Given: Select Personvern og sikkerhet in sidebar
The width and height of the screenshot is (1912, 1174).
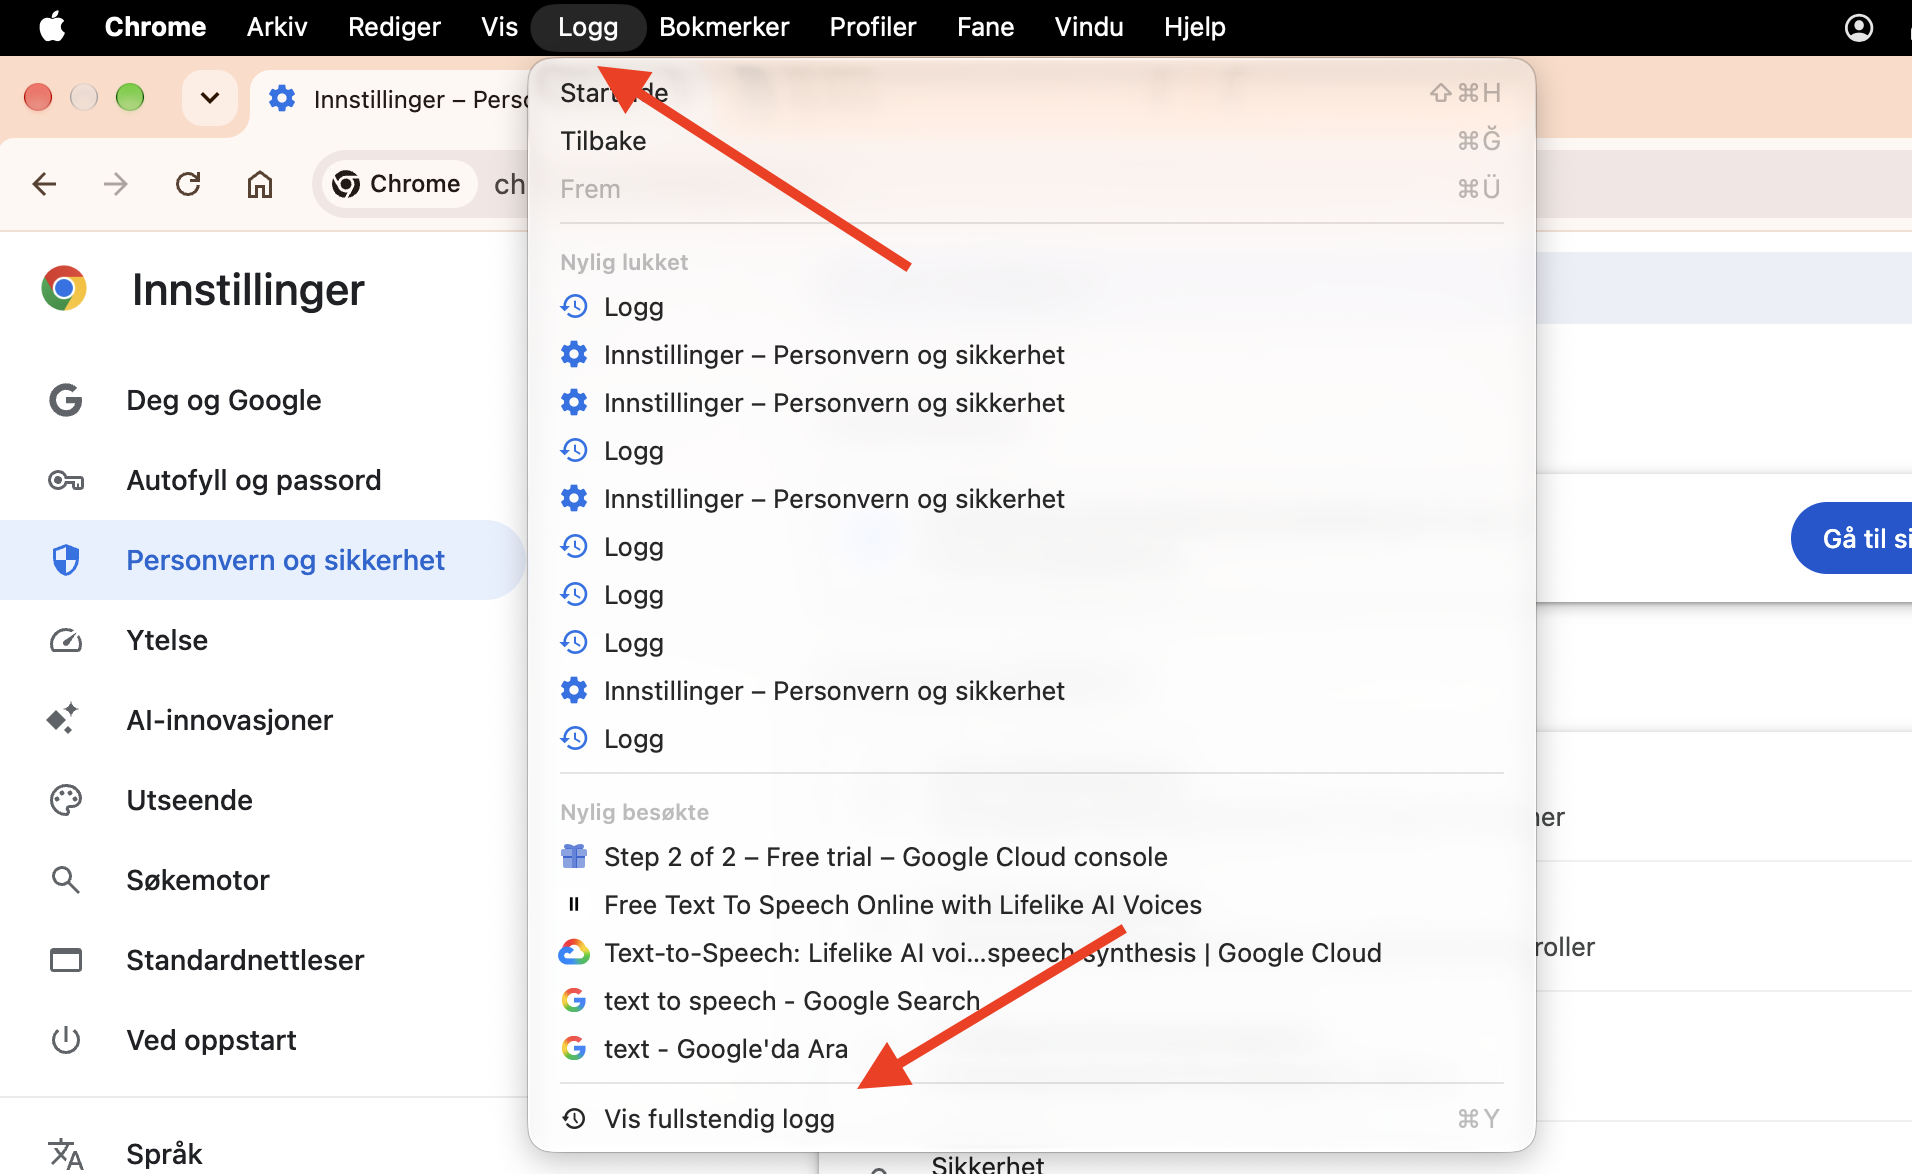Looking at the screenshot, I should point(262,560).
